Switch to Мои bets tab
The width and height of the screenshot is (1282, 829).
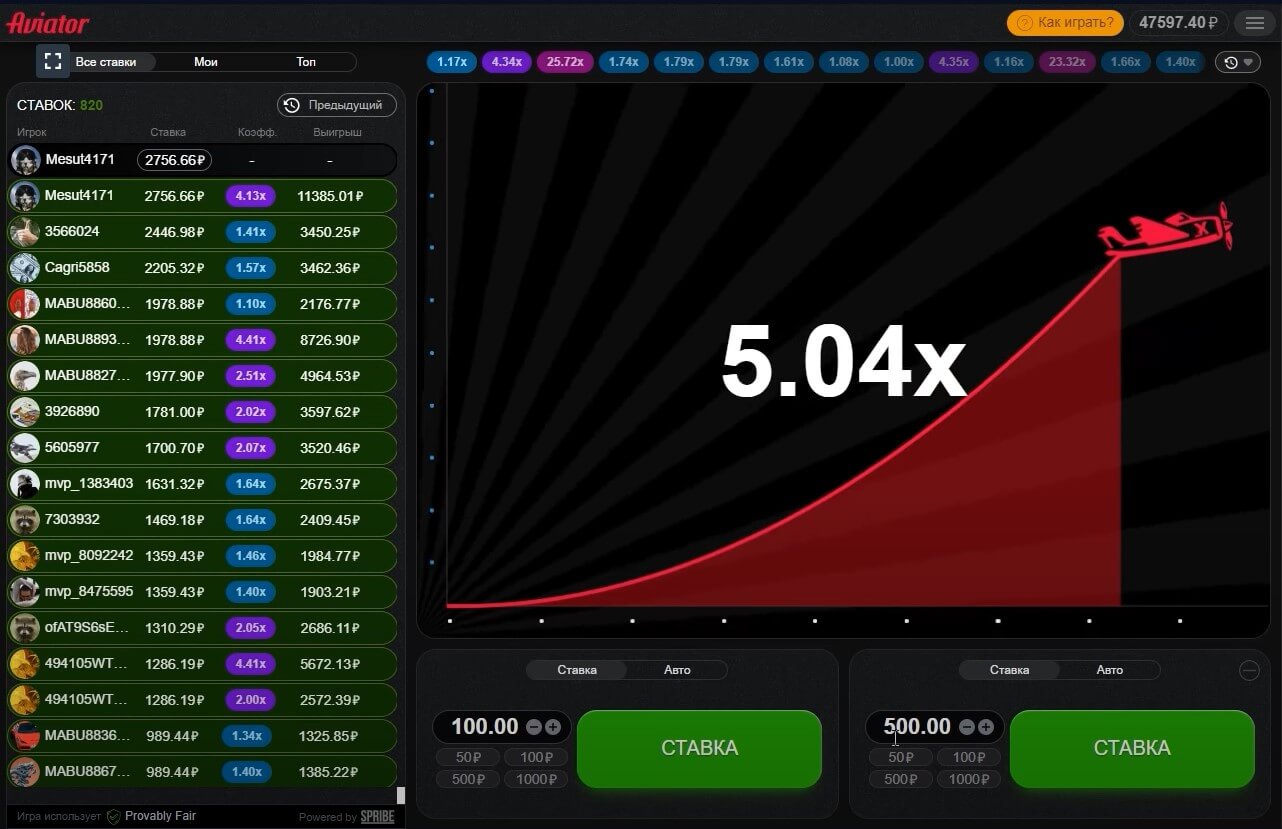[x=206, y=62]
